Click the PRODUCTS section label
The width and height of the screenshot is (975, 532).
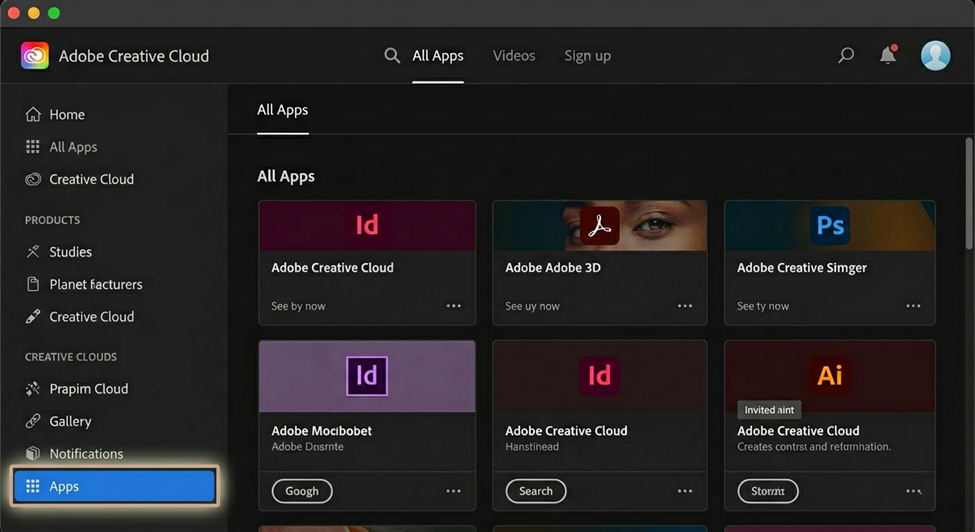pyautogui.click(x=52, y=220)
